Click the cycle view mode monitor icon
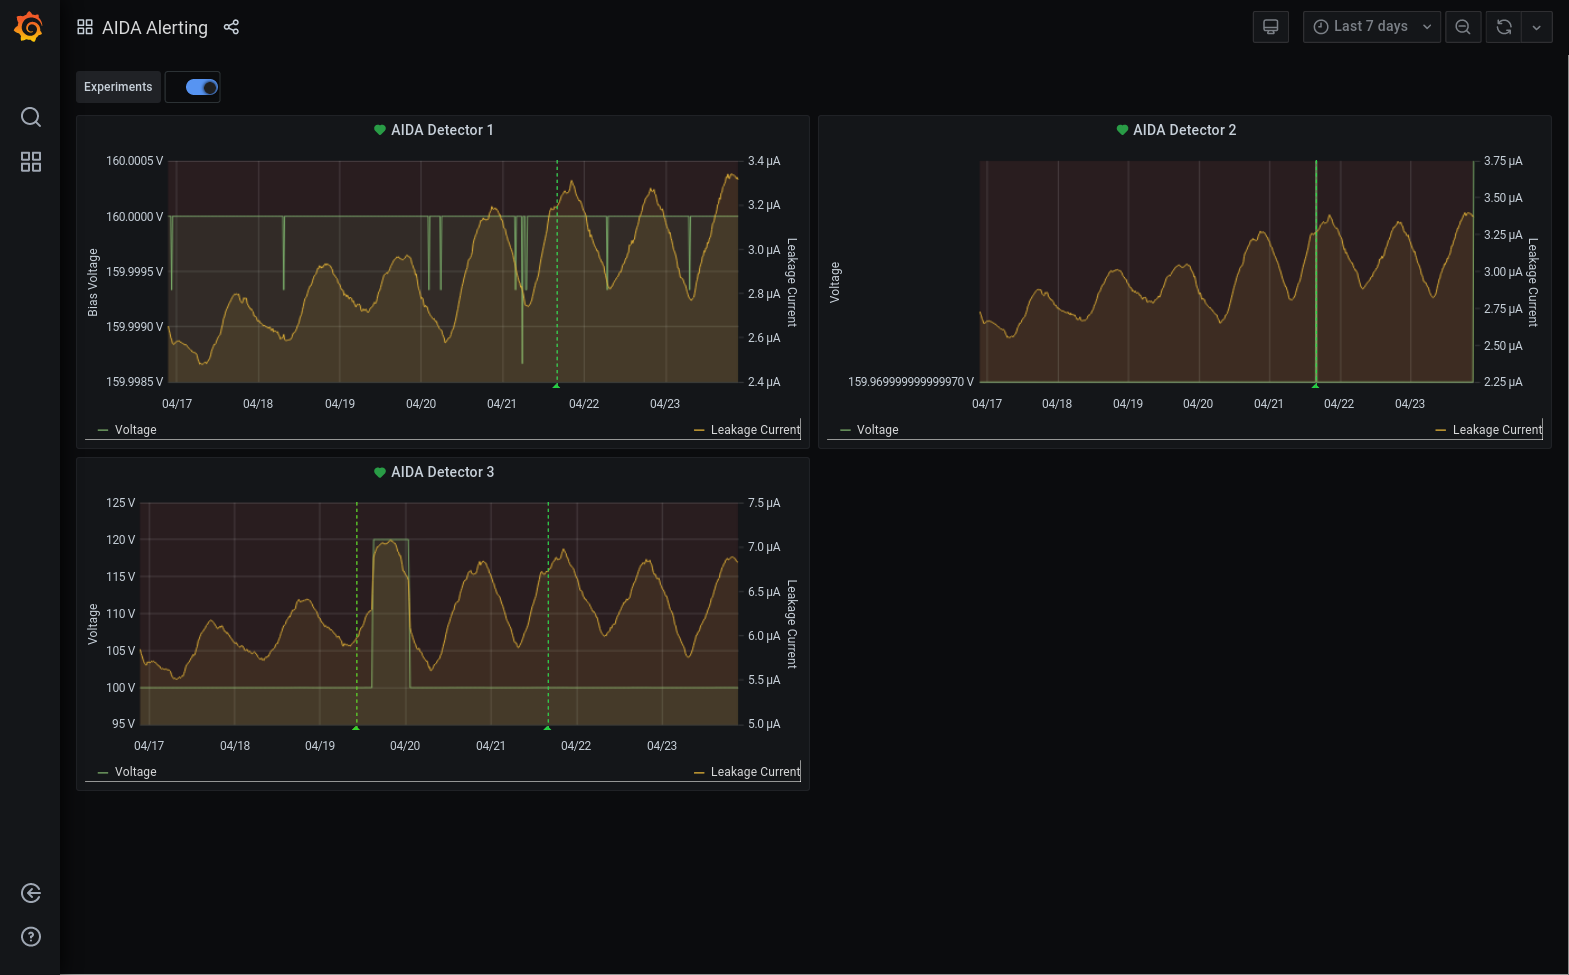1569x975 pixels. [x=1270, y=27]
